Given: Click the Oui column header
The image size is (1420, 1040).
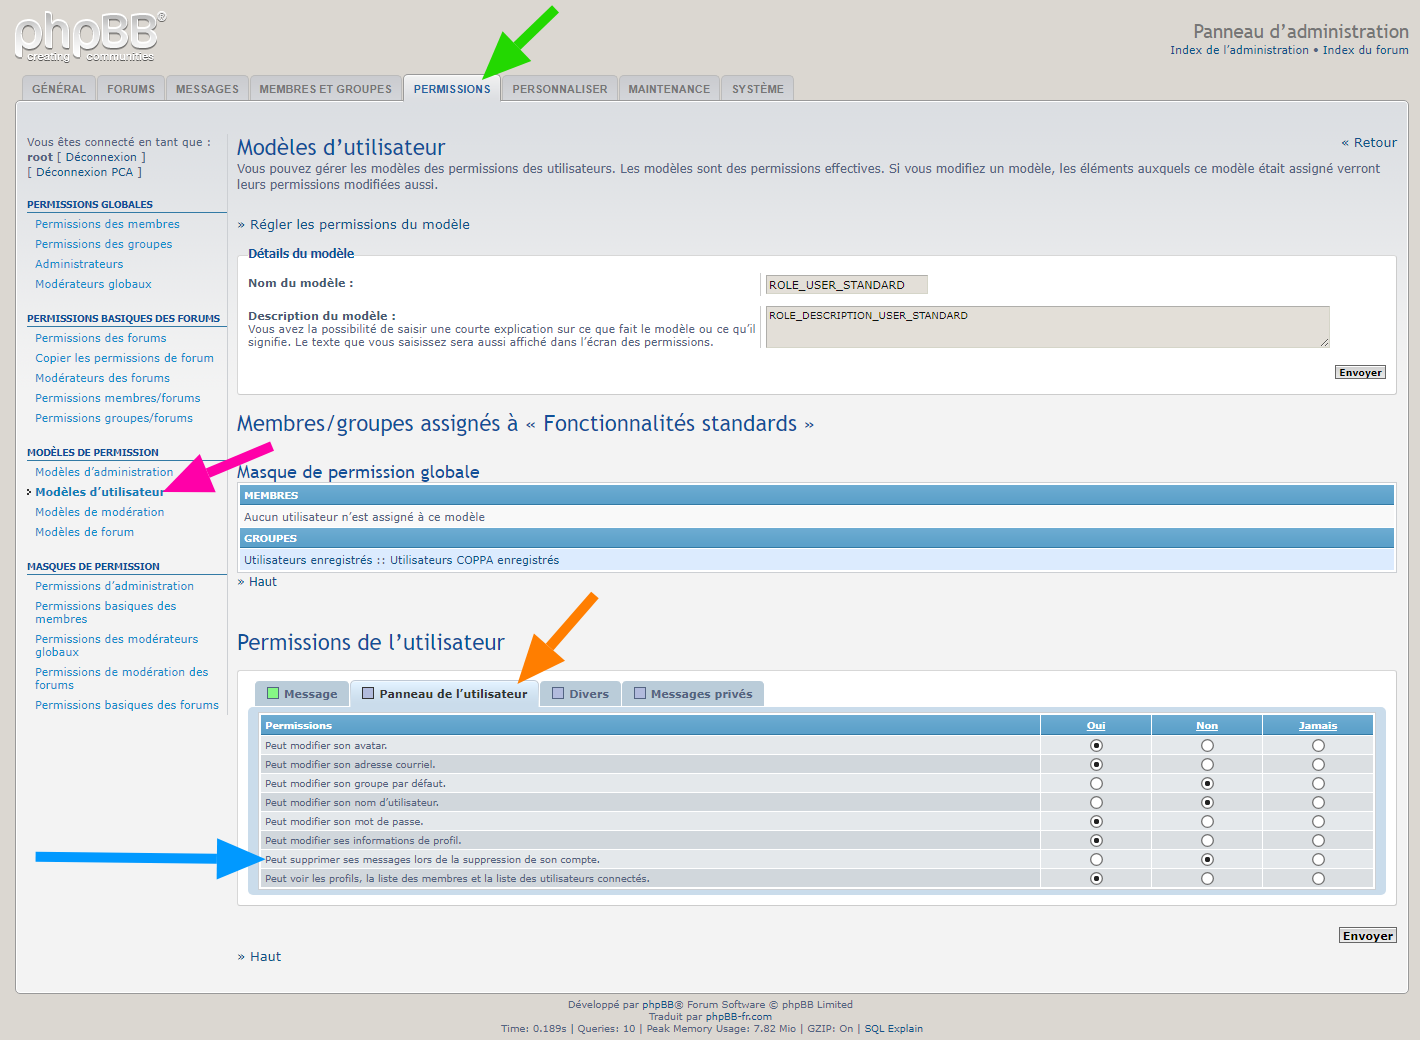Looking at the screenshot, I should [x=1096, y=726].
